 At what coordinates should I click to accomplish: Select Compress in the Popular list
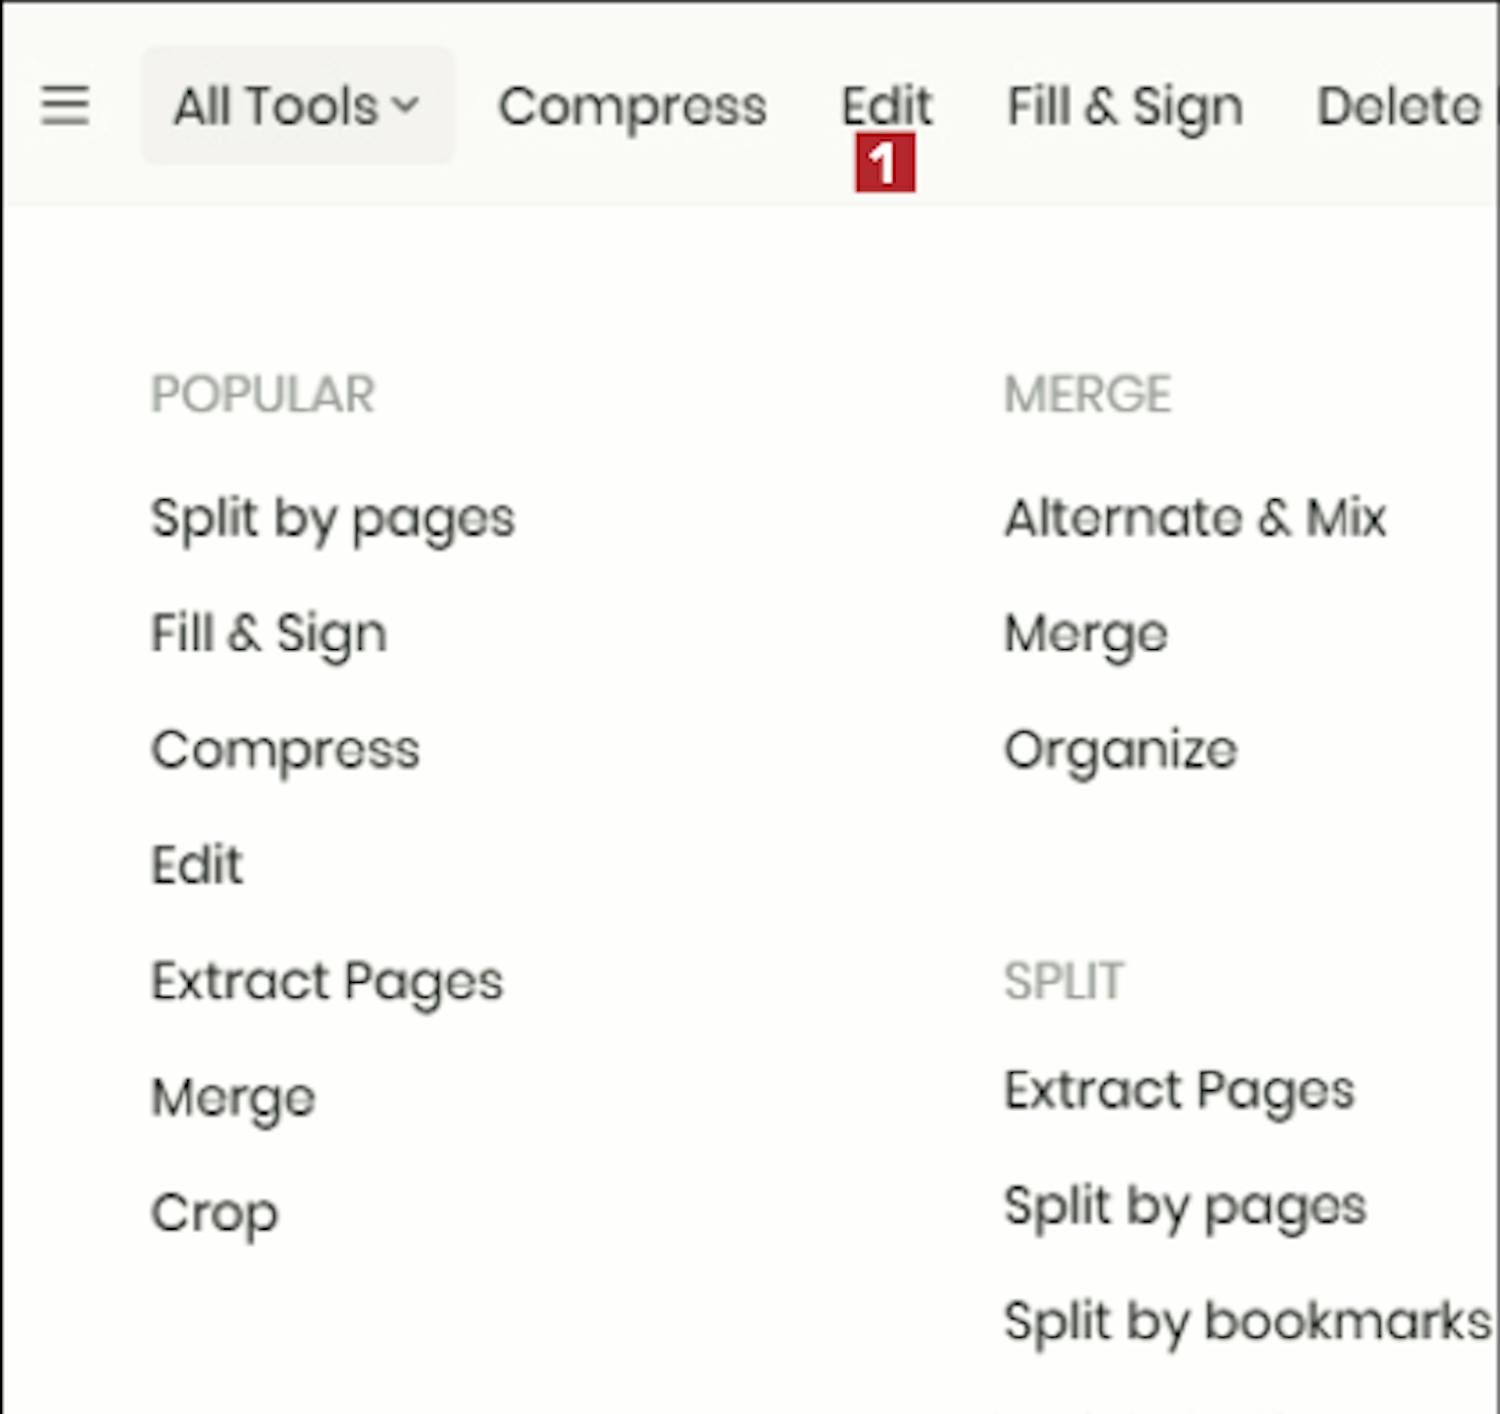[285, 749]
